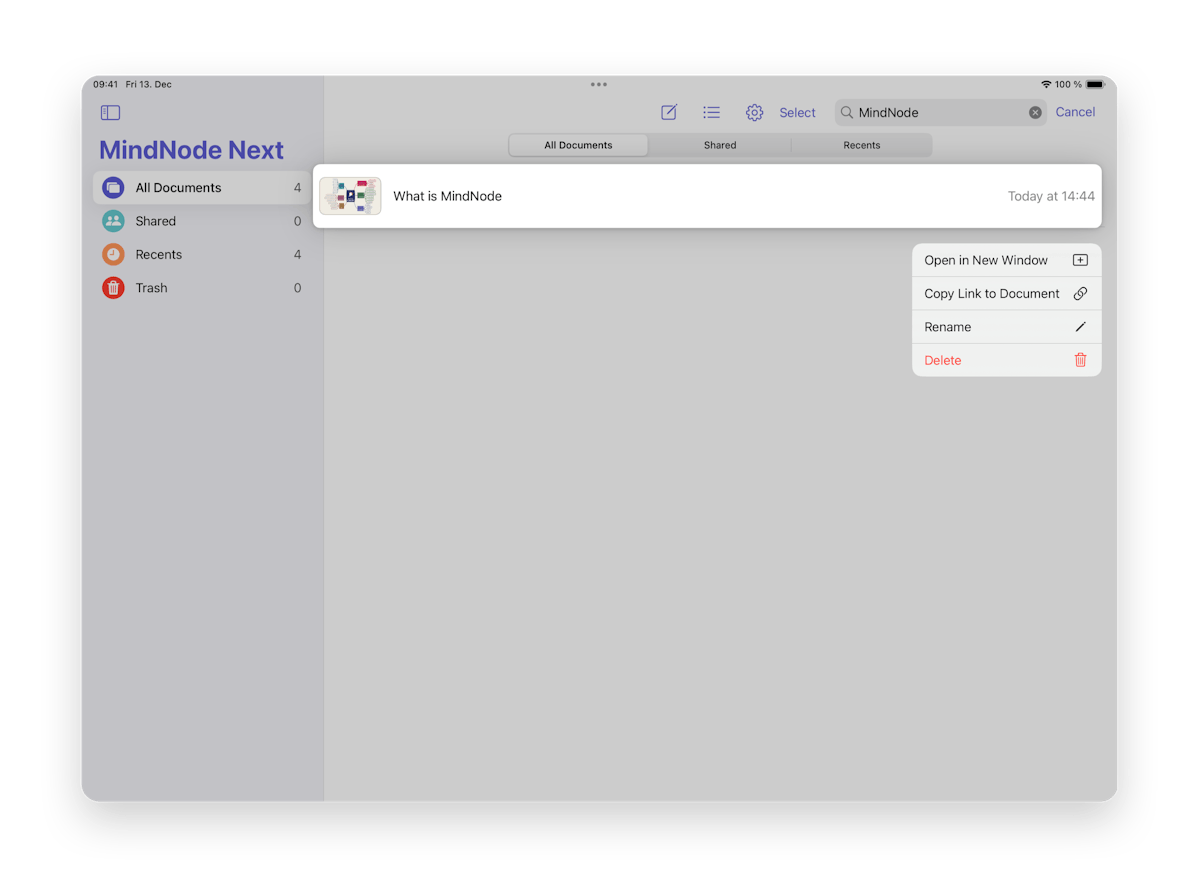The image size is (1200, 891).
Task: Switch to the Recents tab
Action: (x=860, y=144)
